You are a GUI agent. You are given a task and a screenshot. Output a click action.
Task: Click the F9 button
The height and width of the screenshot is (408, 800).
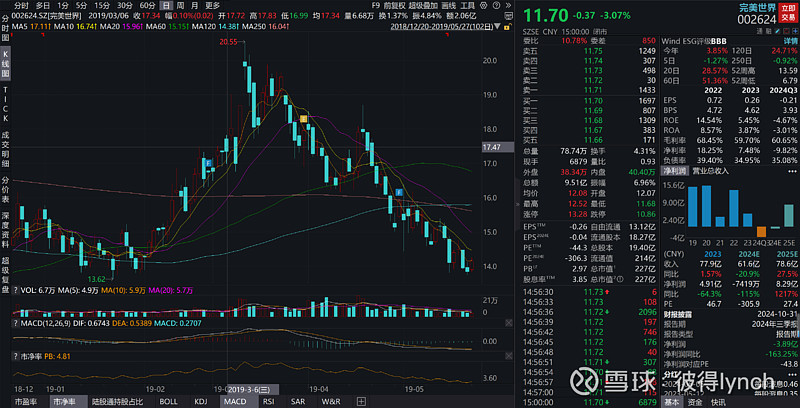pyautogui.click(x=377, y=6)
